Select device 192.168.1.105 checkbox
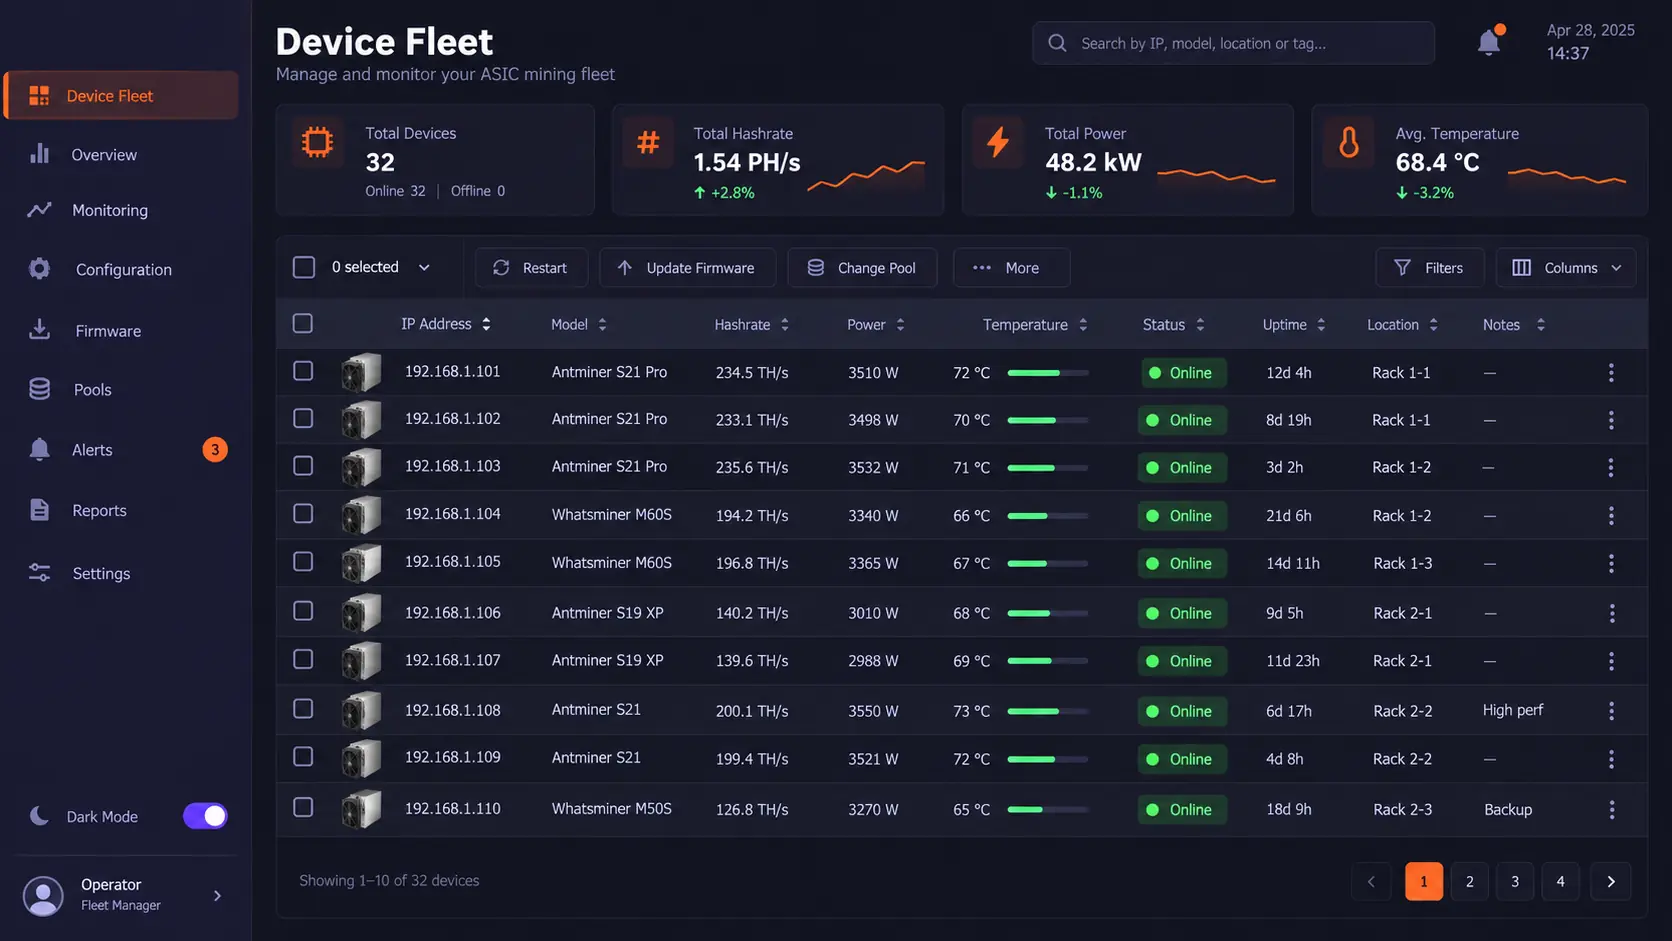Screen dimensions: 1672x941 303,561
